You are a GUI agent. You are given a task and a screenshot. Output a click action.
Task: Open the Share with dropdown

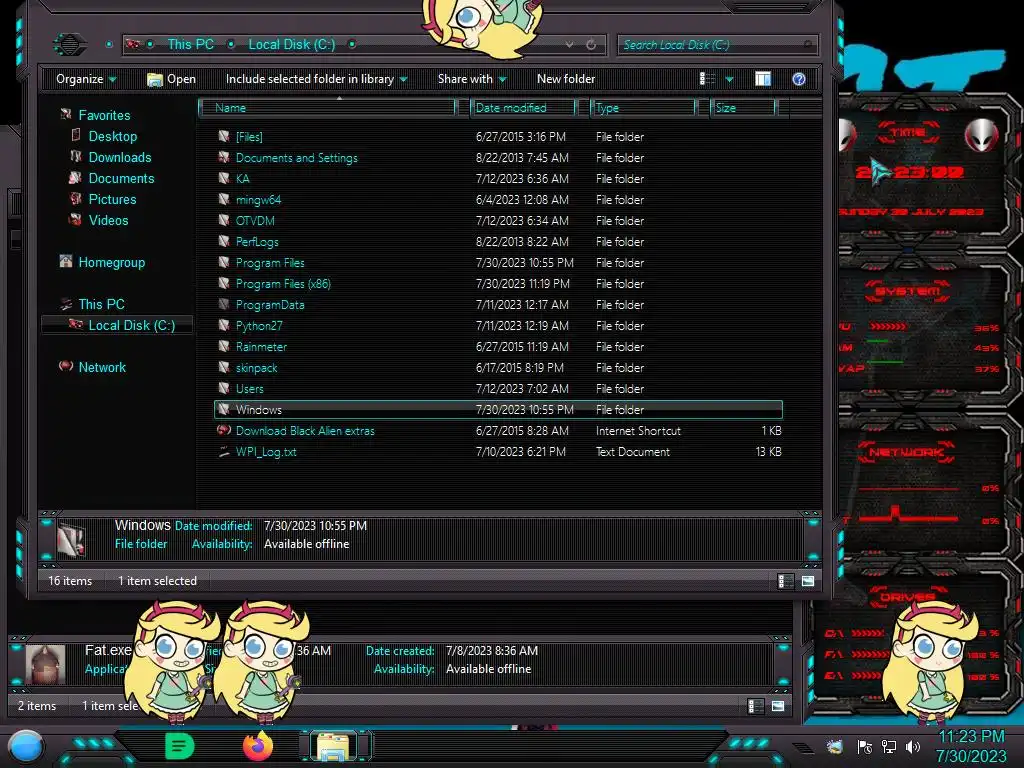tap(472, 79)
